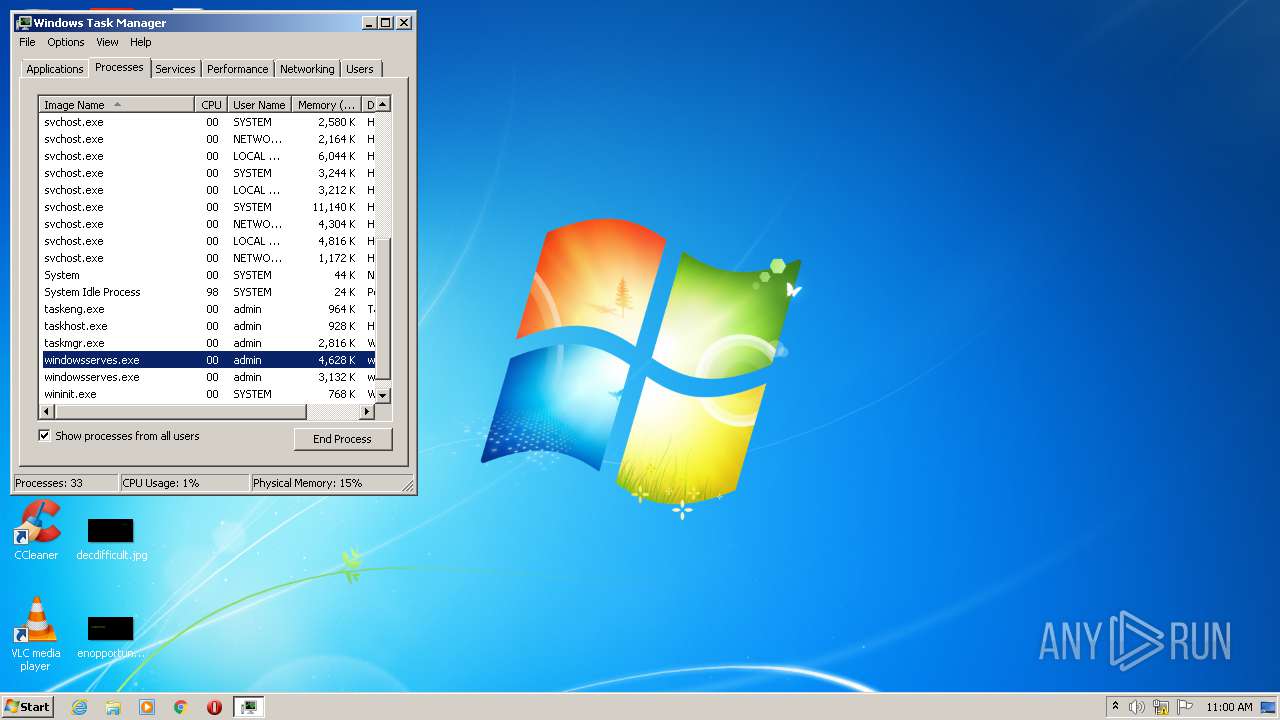Open VLC media player desktop shortcut
Viewport: 1280px width, 720px height.
pos(35,634)
